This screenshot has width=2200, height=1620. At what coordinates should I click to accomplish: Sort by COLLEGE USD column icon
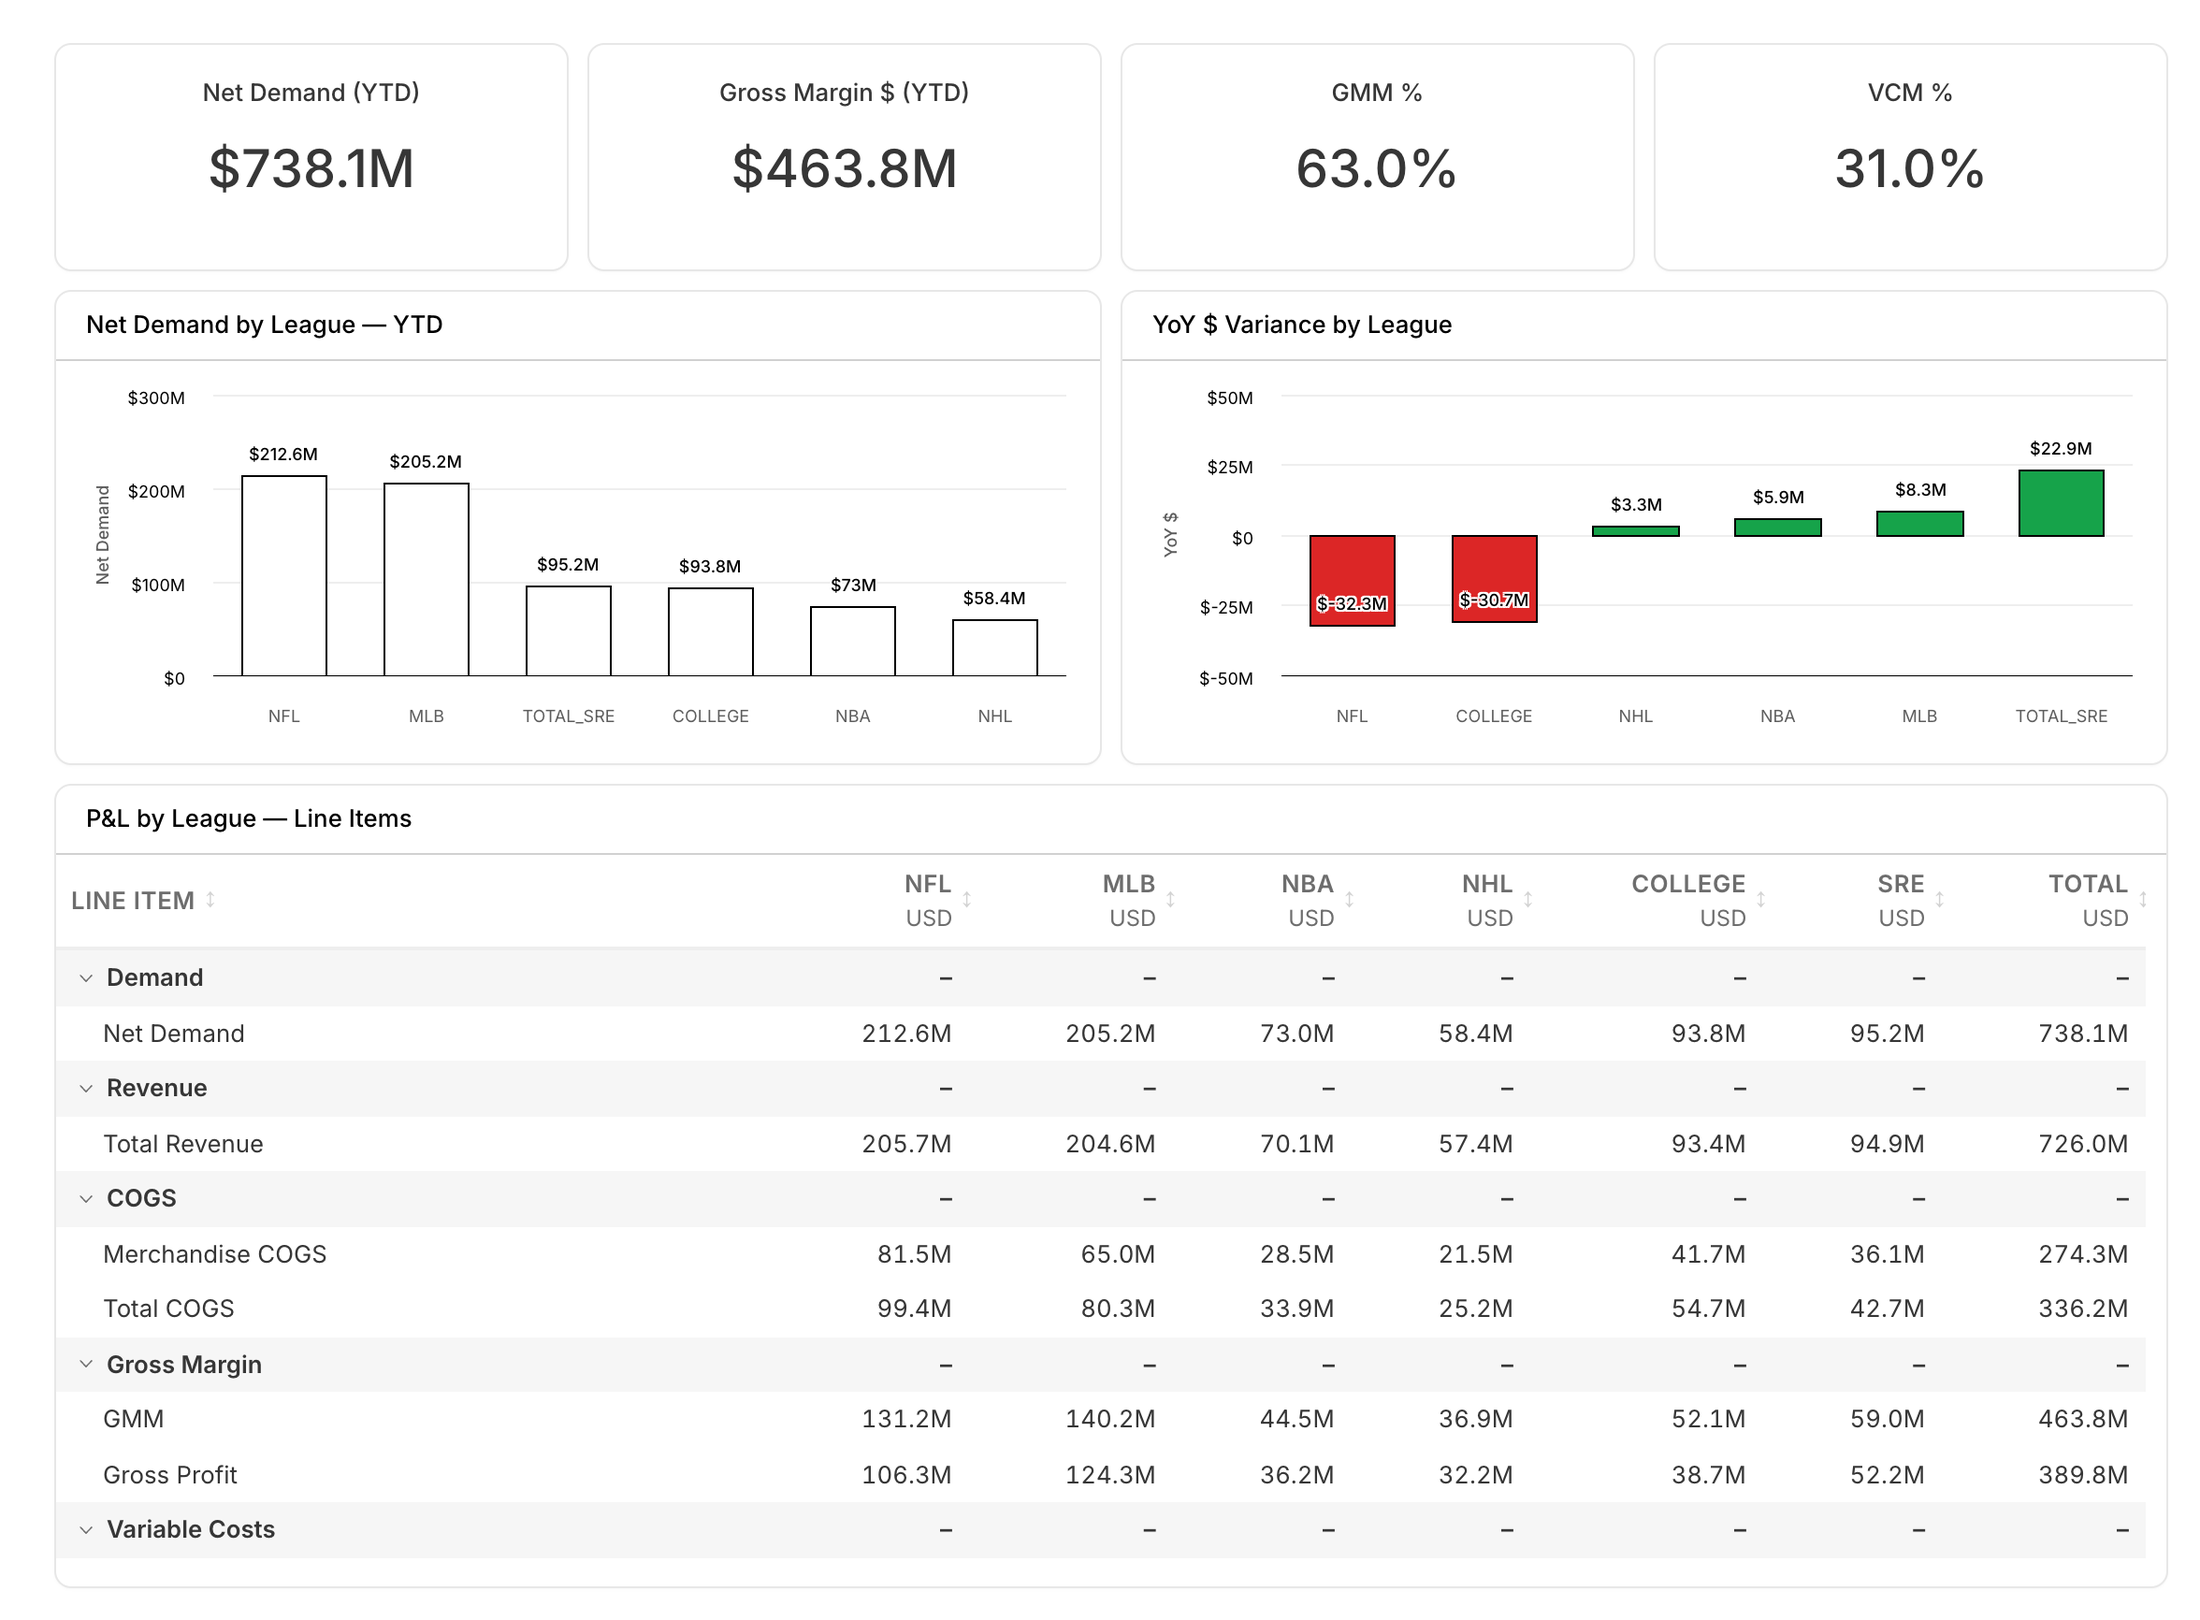pyautogui.click(x=1760, y=900)
